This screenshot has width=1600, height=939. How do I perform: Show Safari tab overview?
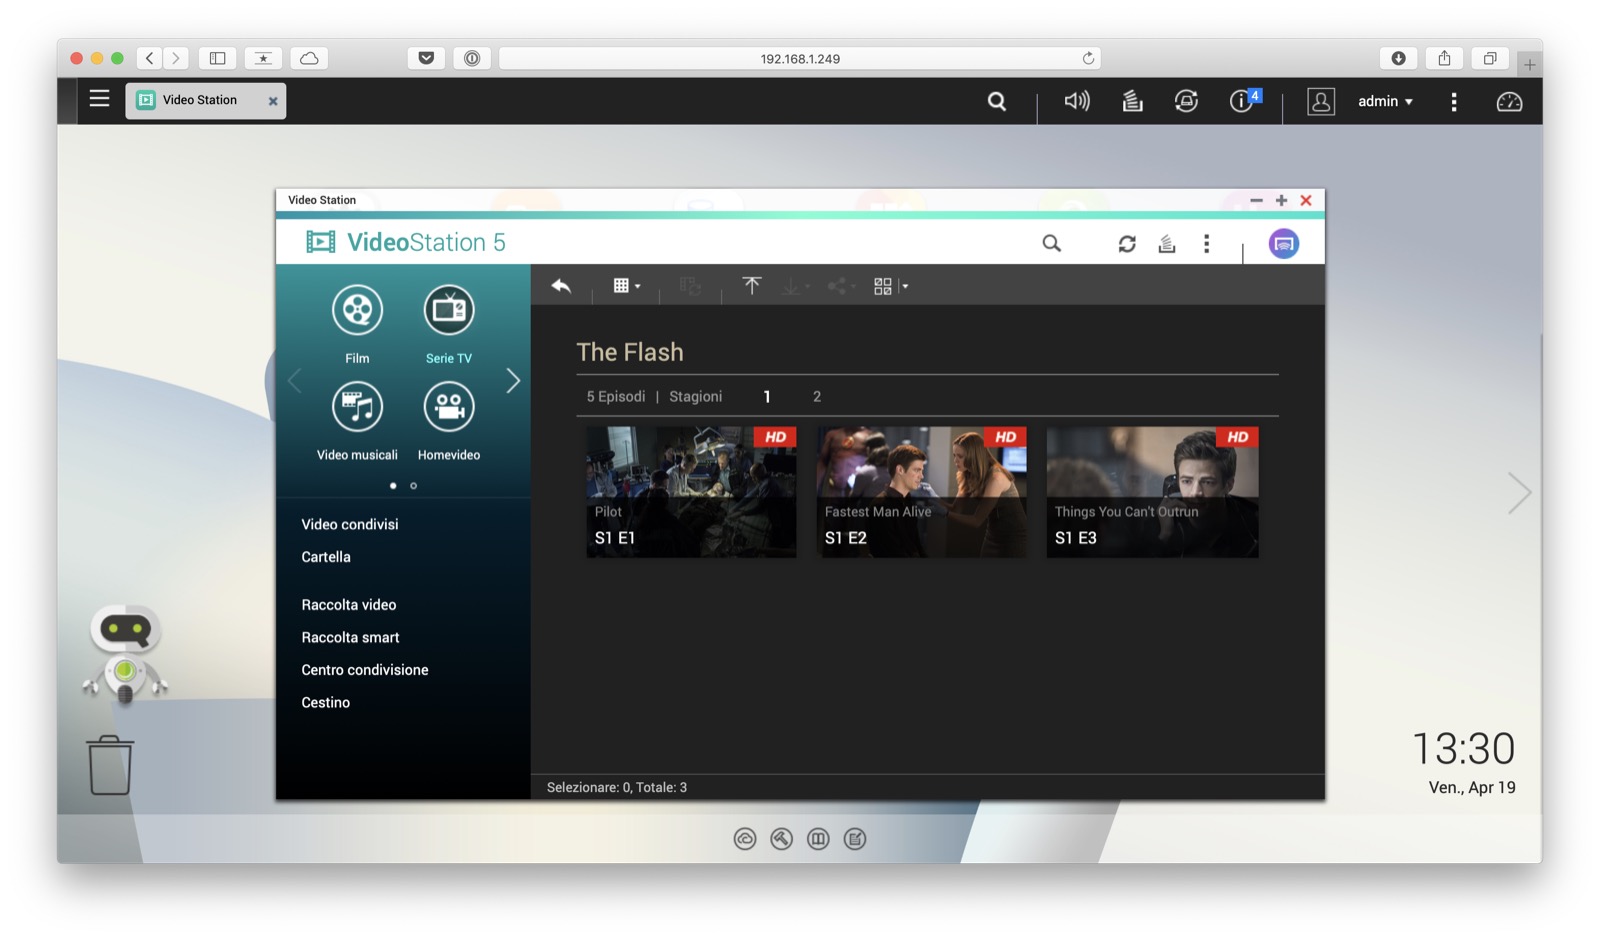(x=1490, y=58)
